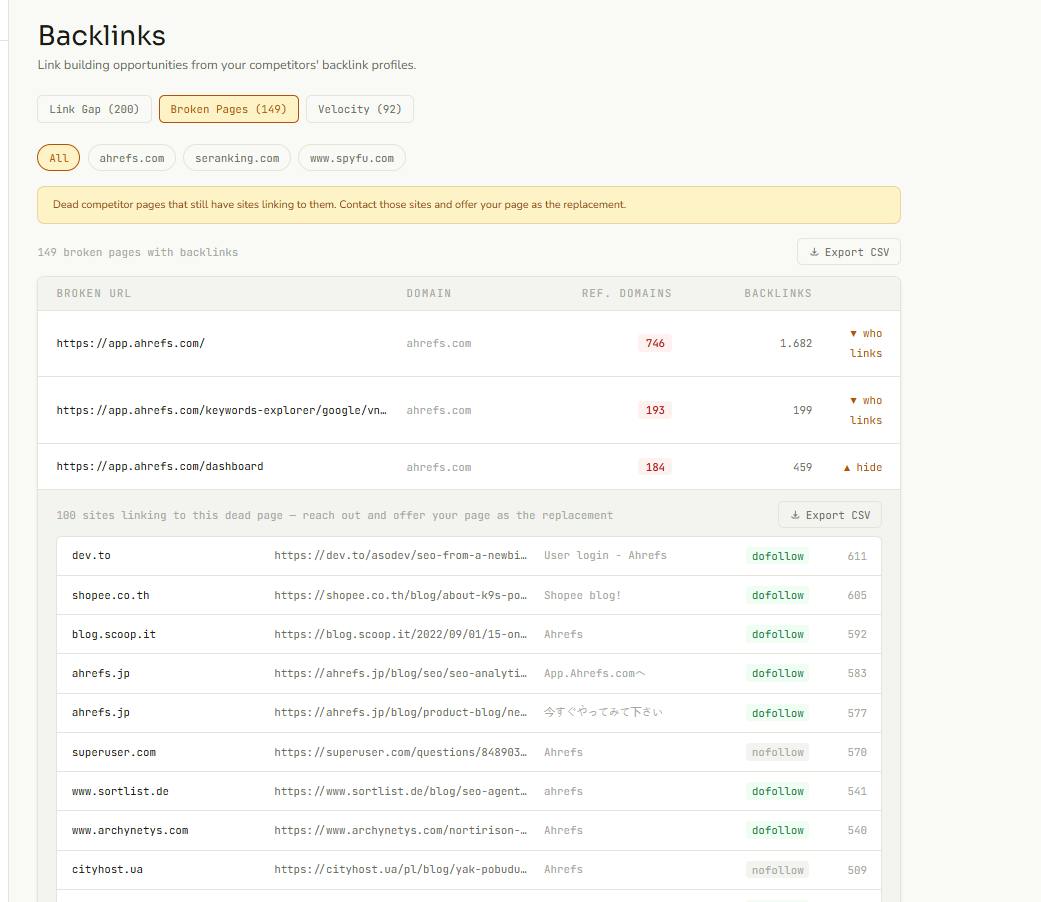
Task: Open the blog.scoop.it linking URL
Action: [x=400, y=635]
